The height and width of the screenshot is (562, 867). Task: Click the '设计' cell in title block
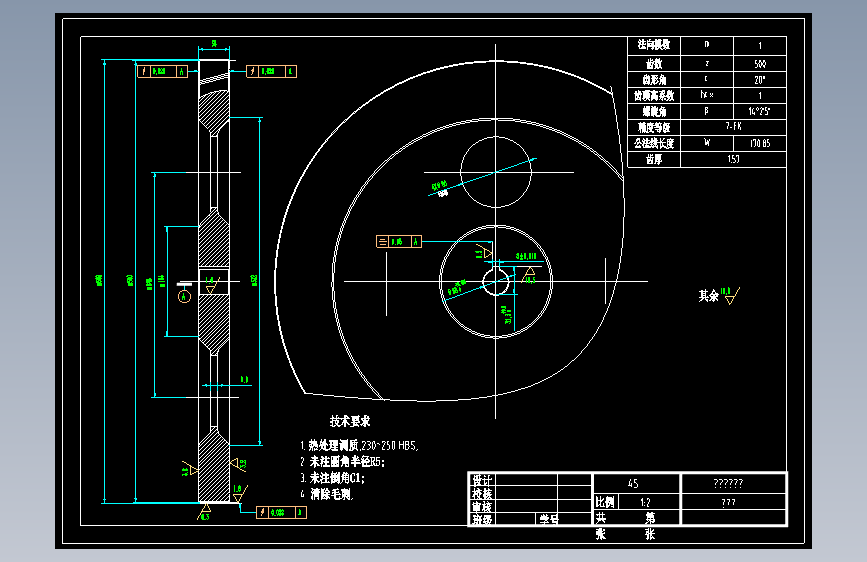click(482, 480)
